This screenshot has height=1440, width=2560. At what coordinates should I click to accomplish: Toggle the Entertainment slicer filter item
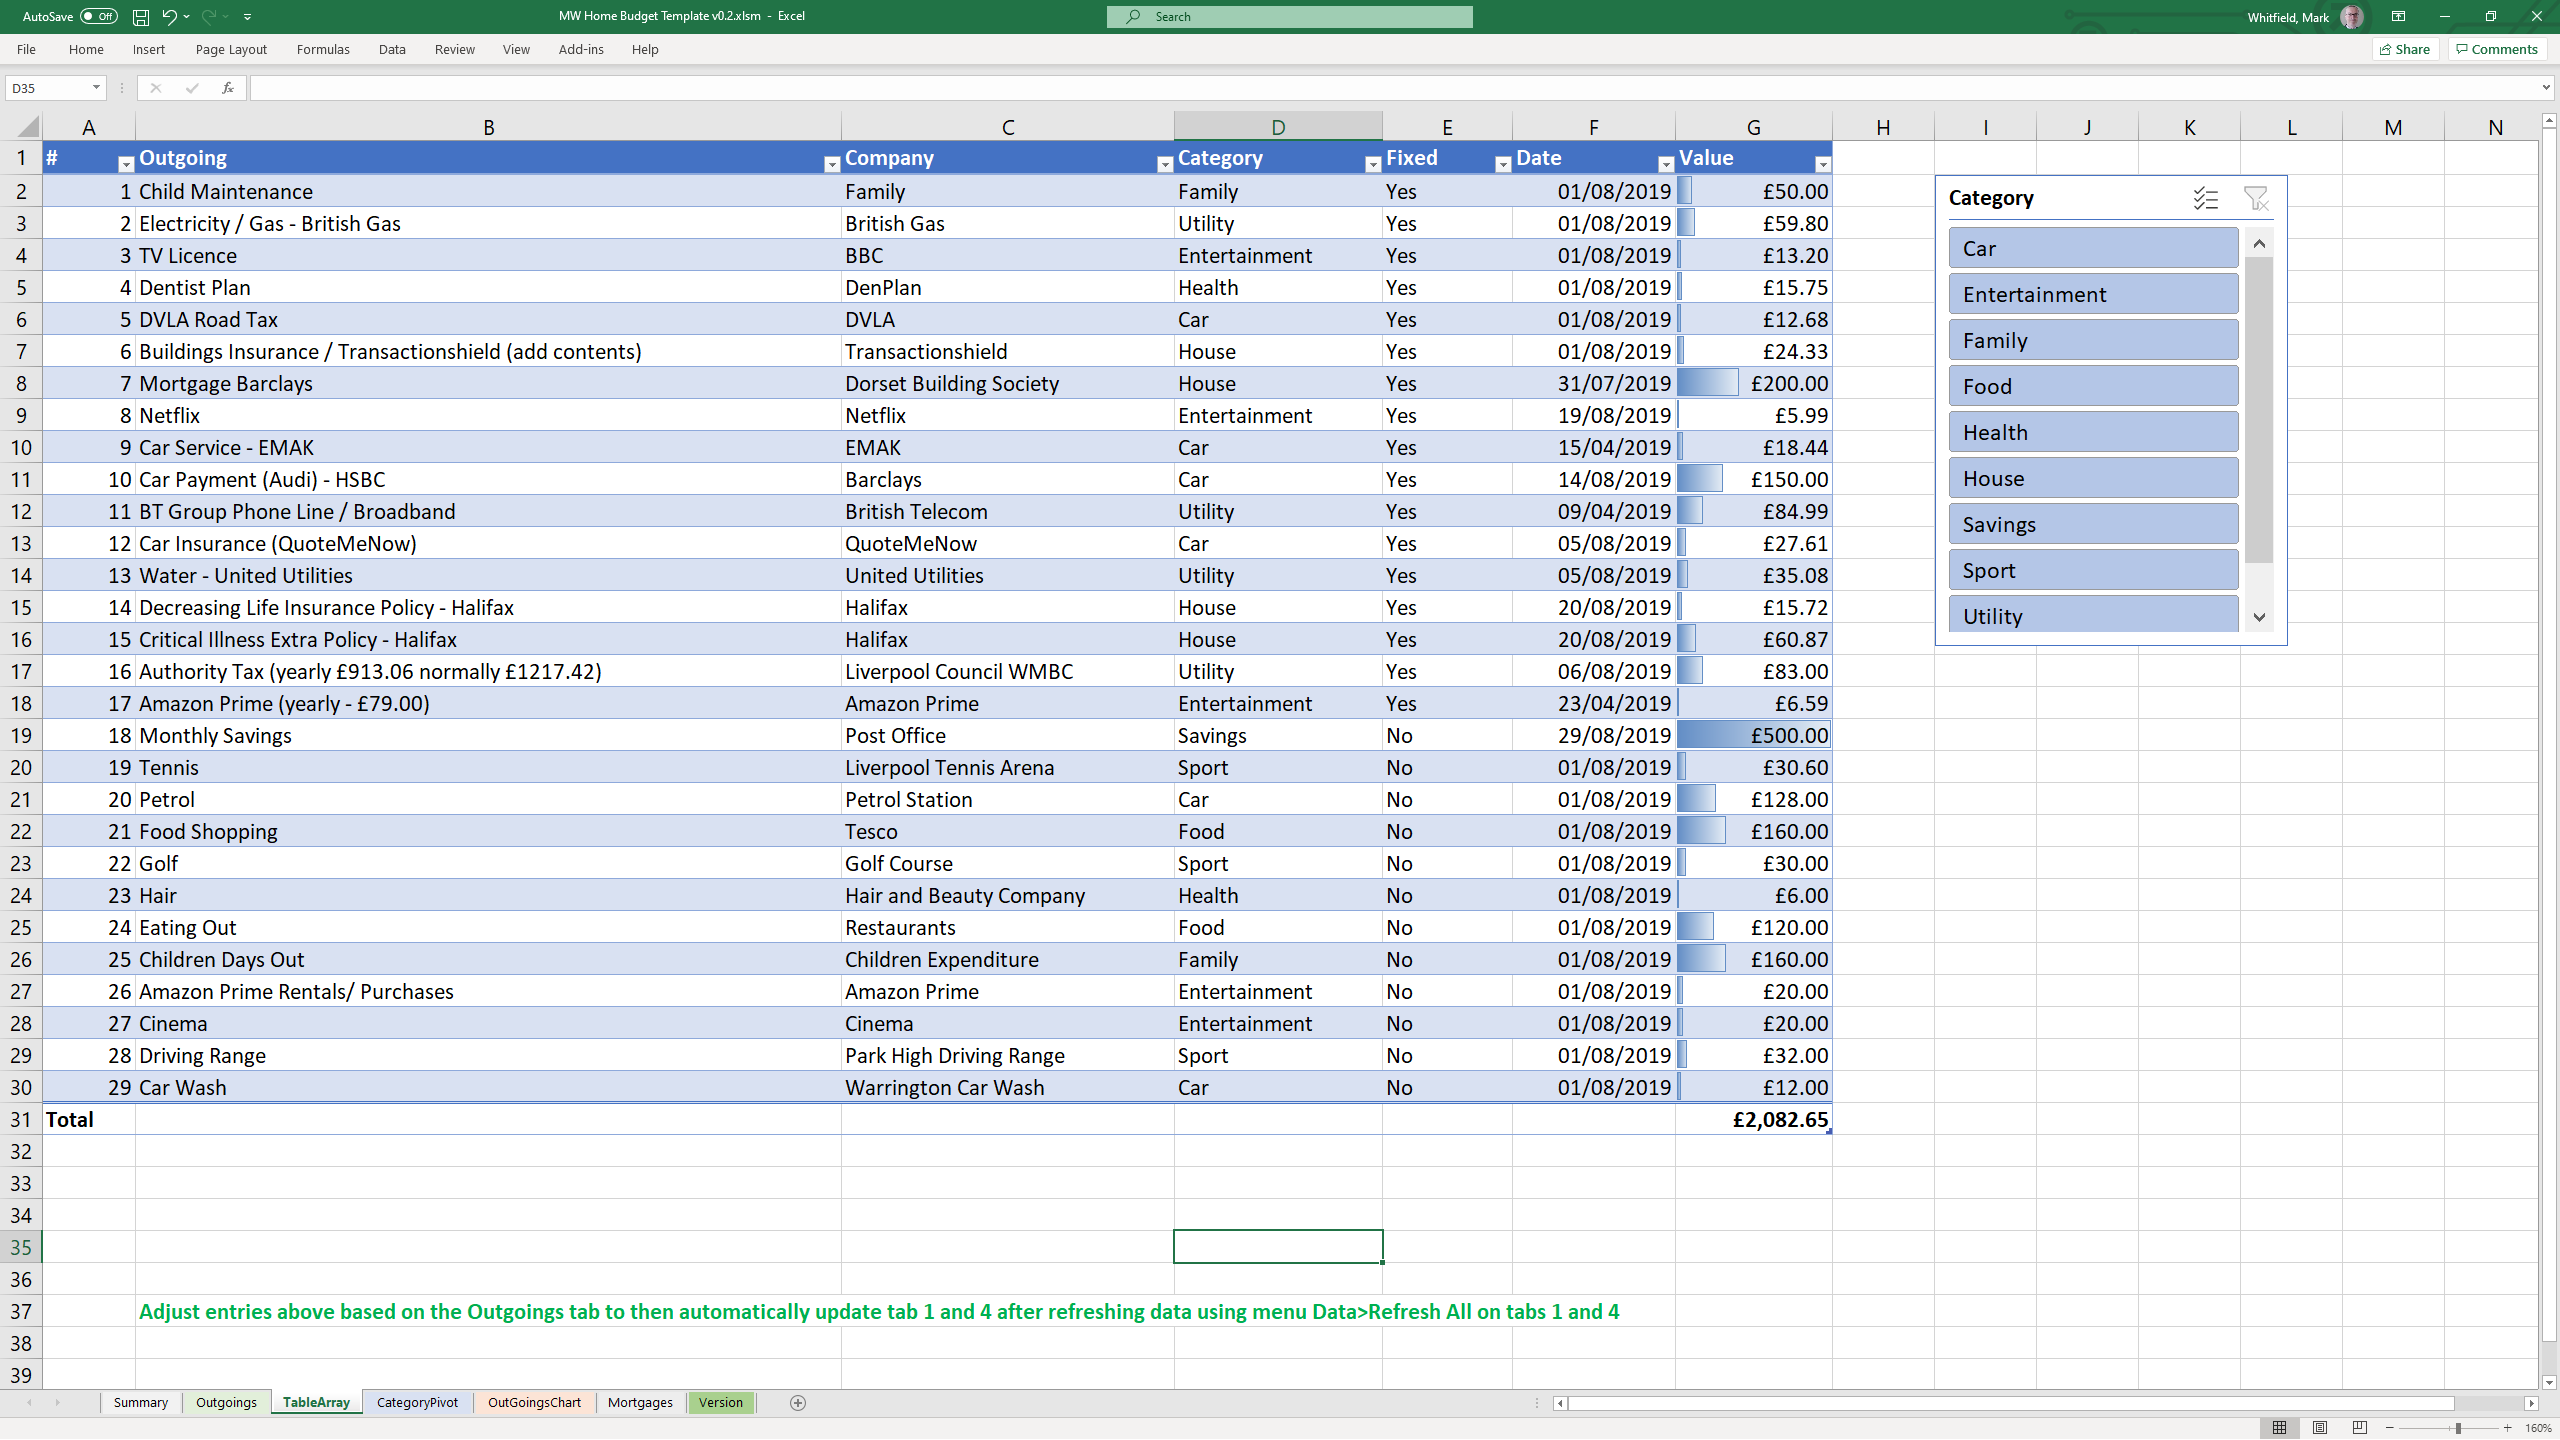[2092, 294]
